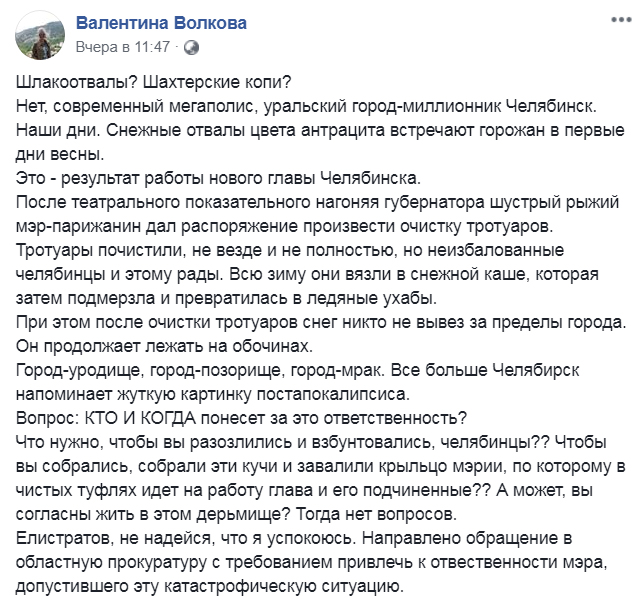Click the line starting "Нет, современный мегаполис"
The width and height of the screenshot is (643, 606).
click(308, 105)
